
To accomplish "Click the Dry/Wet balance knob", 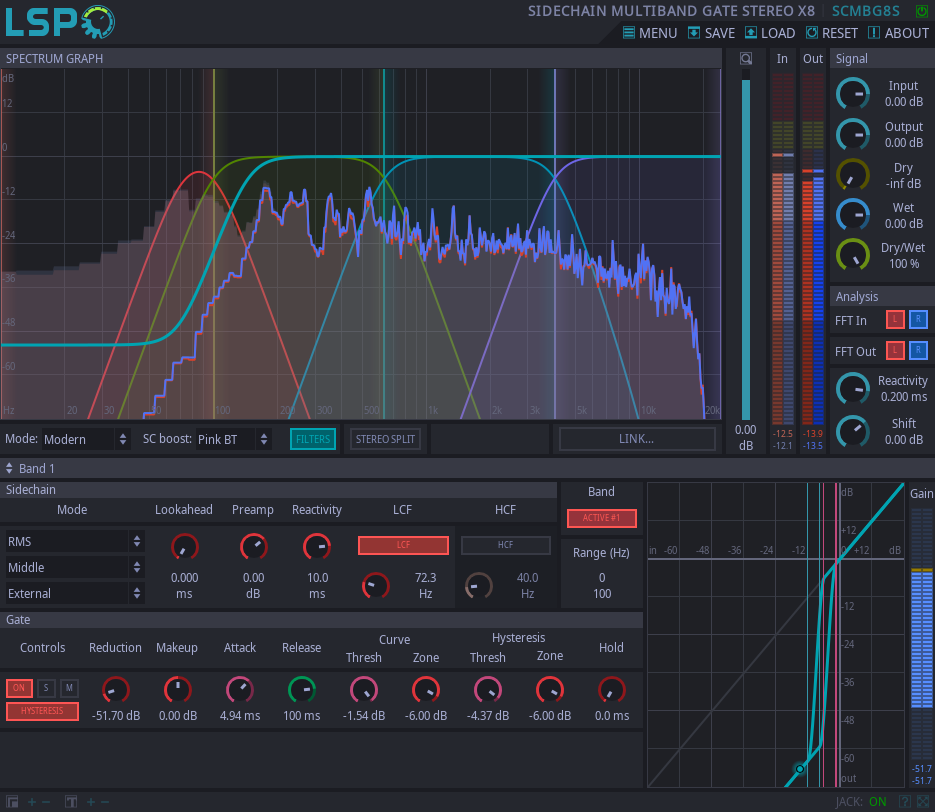I will tap(853, 255).
